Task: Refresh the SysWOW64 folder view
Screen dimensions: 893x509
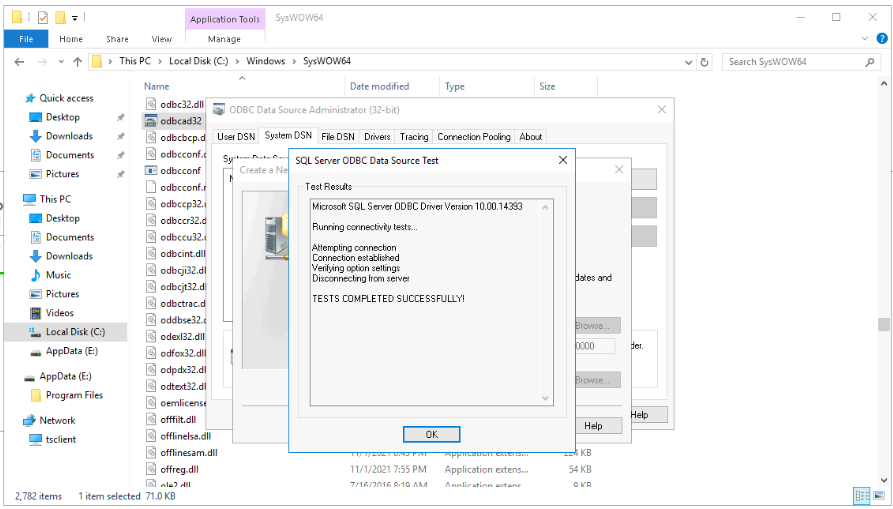Action: pos(704,62)
